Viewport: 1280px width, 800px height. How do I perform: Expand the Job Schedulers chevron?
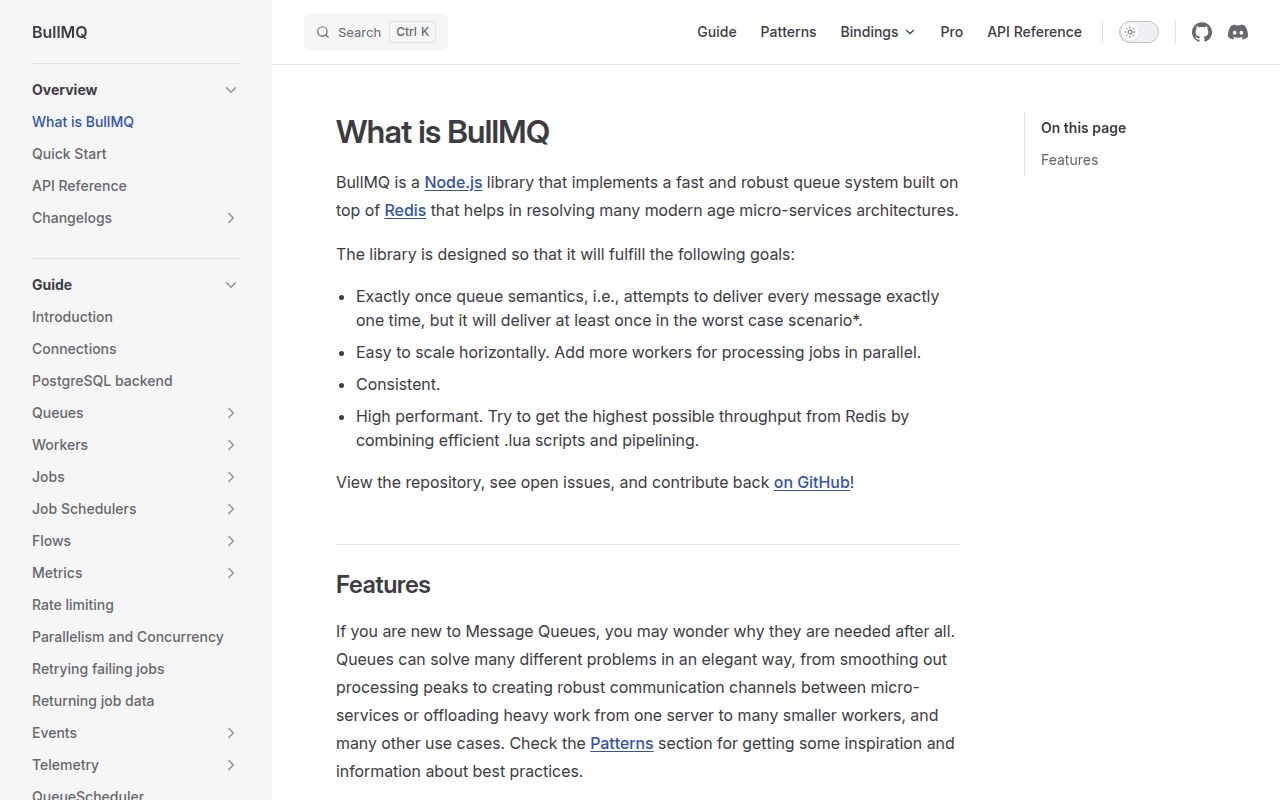click(231, 509)
